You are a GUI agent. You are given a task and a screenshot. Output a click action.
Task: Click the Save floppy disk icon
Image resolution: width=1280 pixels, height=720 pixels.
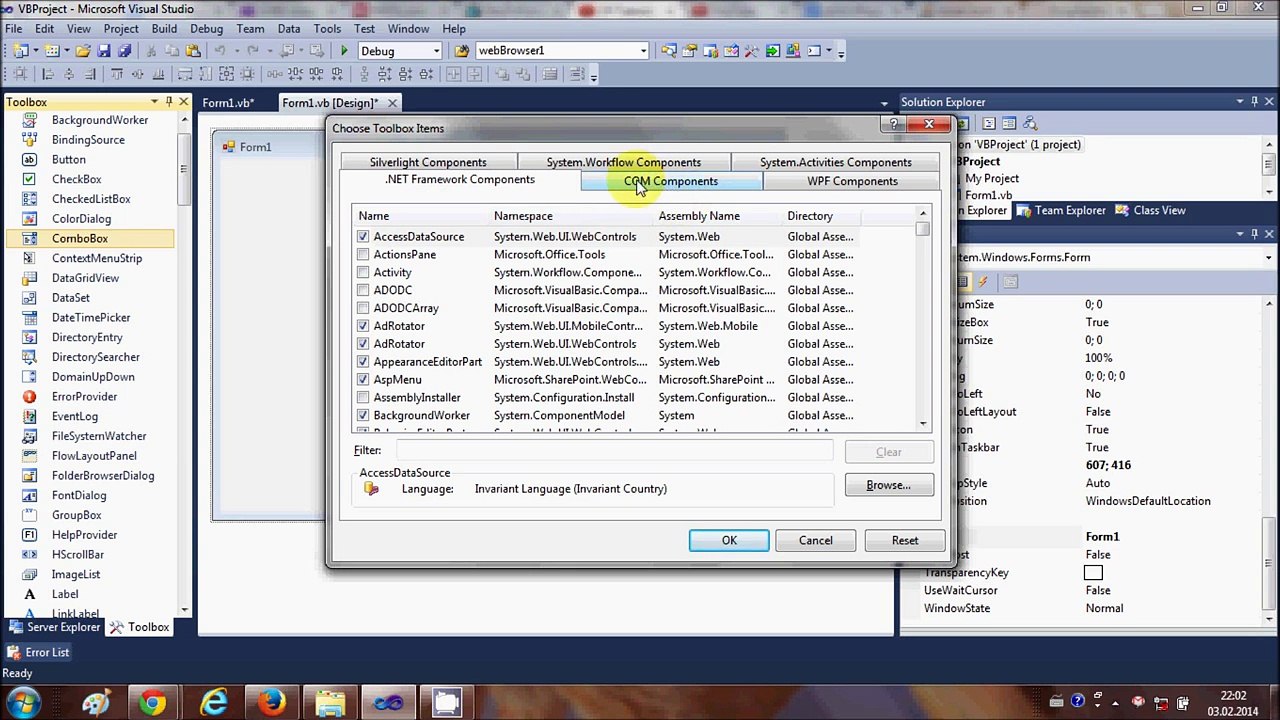[103, 50]
